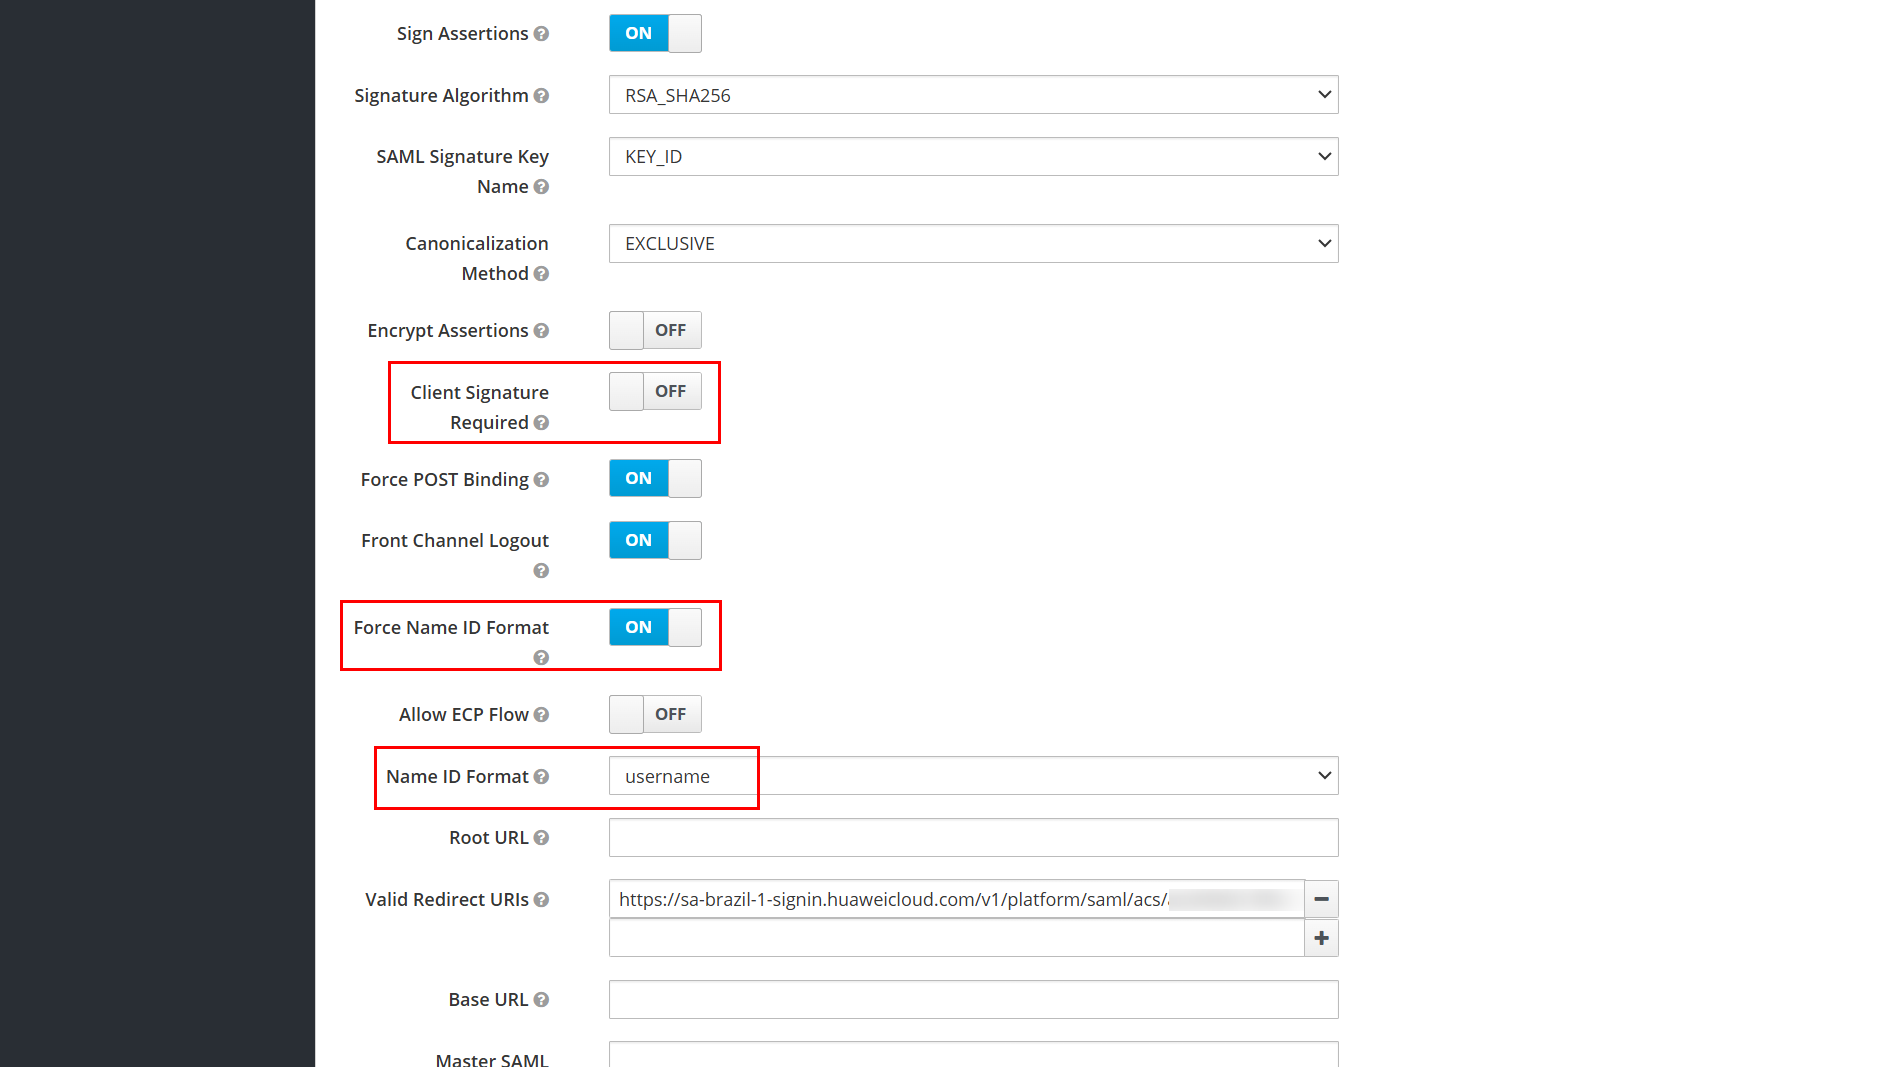Screen dimensions: 1890x1067
Task: Click help icon beside Valid Redirect URIs
Action: pyautogui.click(x=541, y=900)
